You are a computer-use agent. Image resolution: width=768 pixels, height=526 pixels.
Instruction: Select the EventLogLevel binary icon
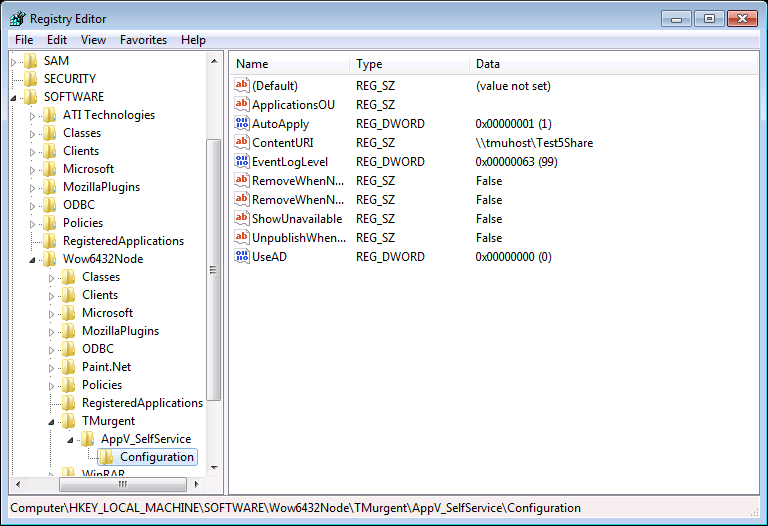tap(241, 162)
